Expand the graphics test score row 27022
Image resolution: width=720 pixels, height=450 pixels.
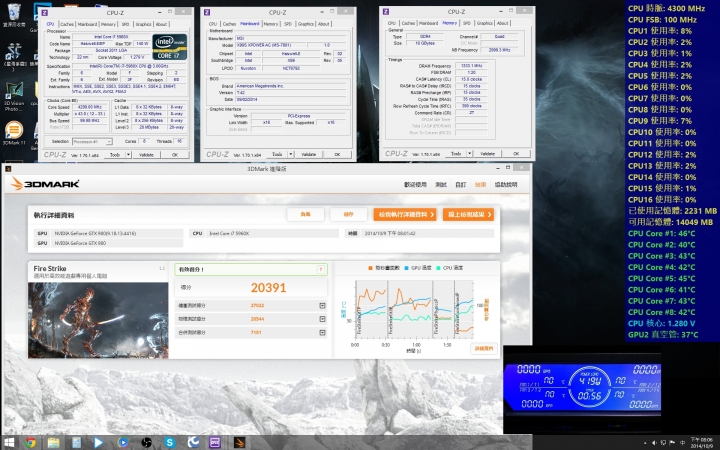click(x=322, y=305)
